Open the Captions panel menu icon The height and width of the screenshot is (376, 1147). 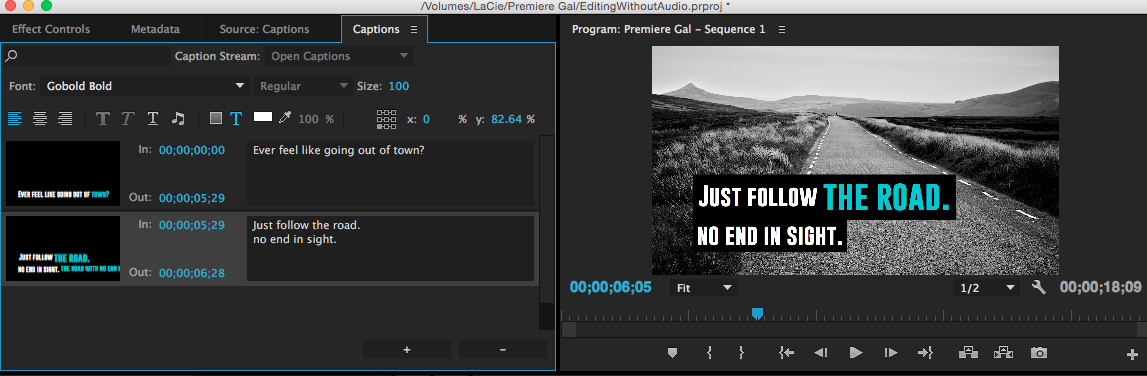[414, 29]
